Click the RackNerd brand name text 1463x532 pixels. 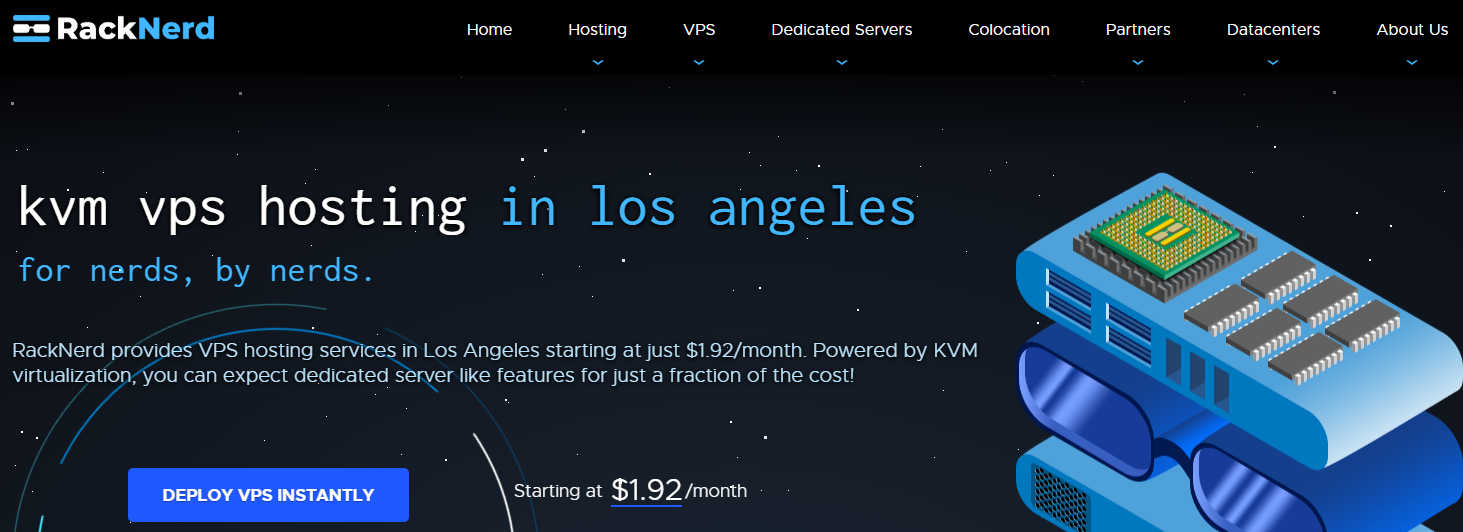coord(136,29)
